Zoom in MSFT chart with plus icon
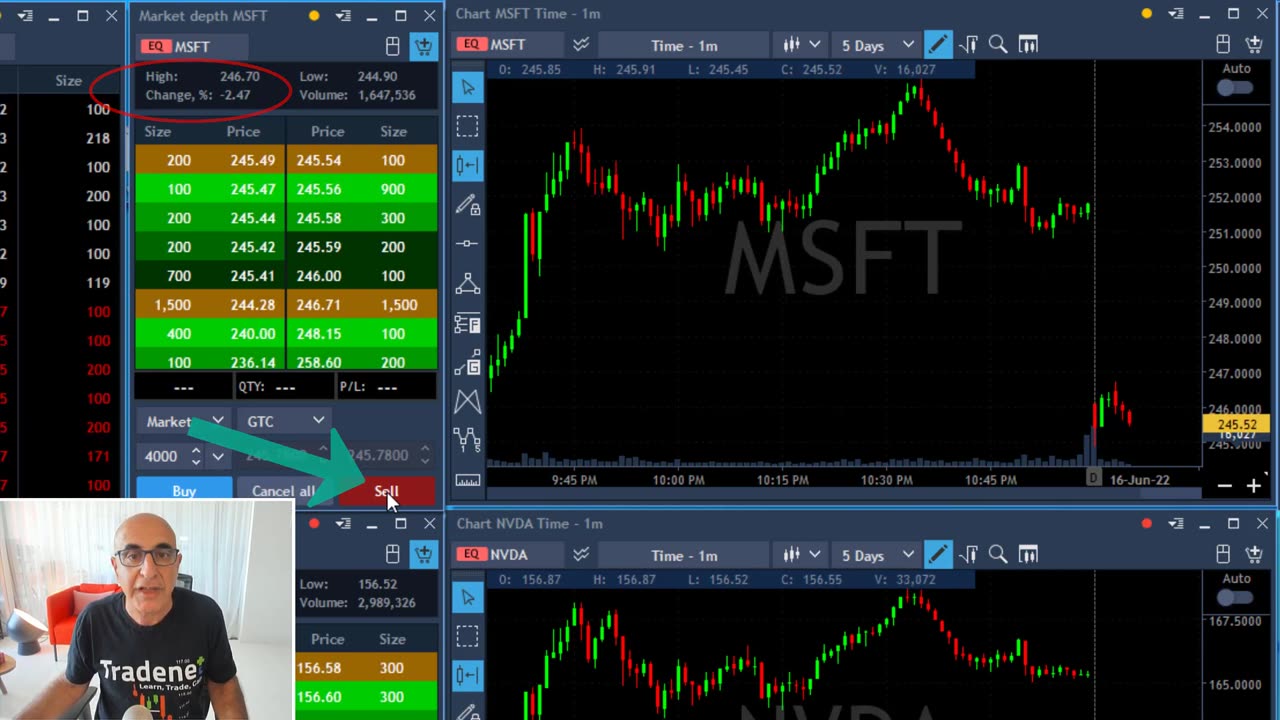Screen dimensions: 1280x720 (1254, 486)
